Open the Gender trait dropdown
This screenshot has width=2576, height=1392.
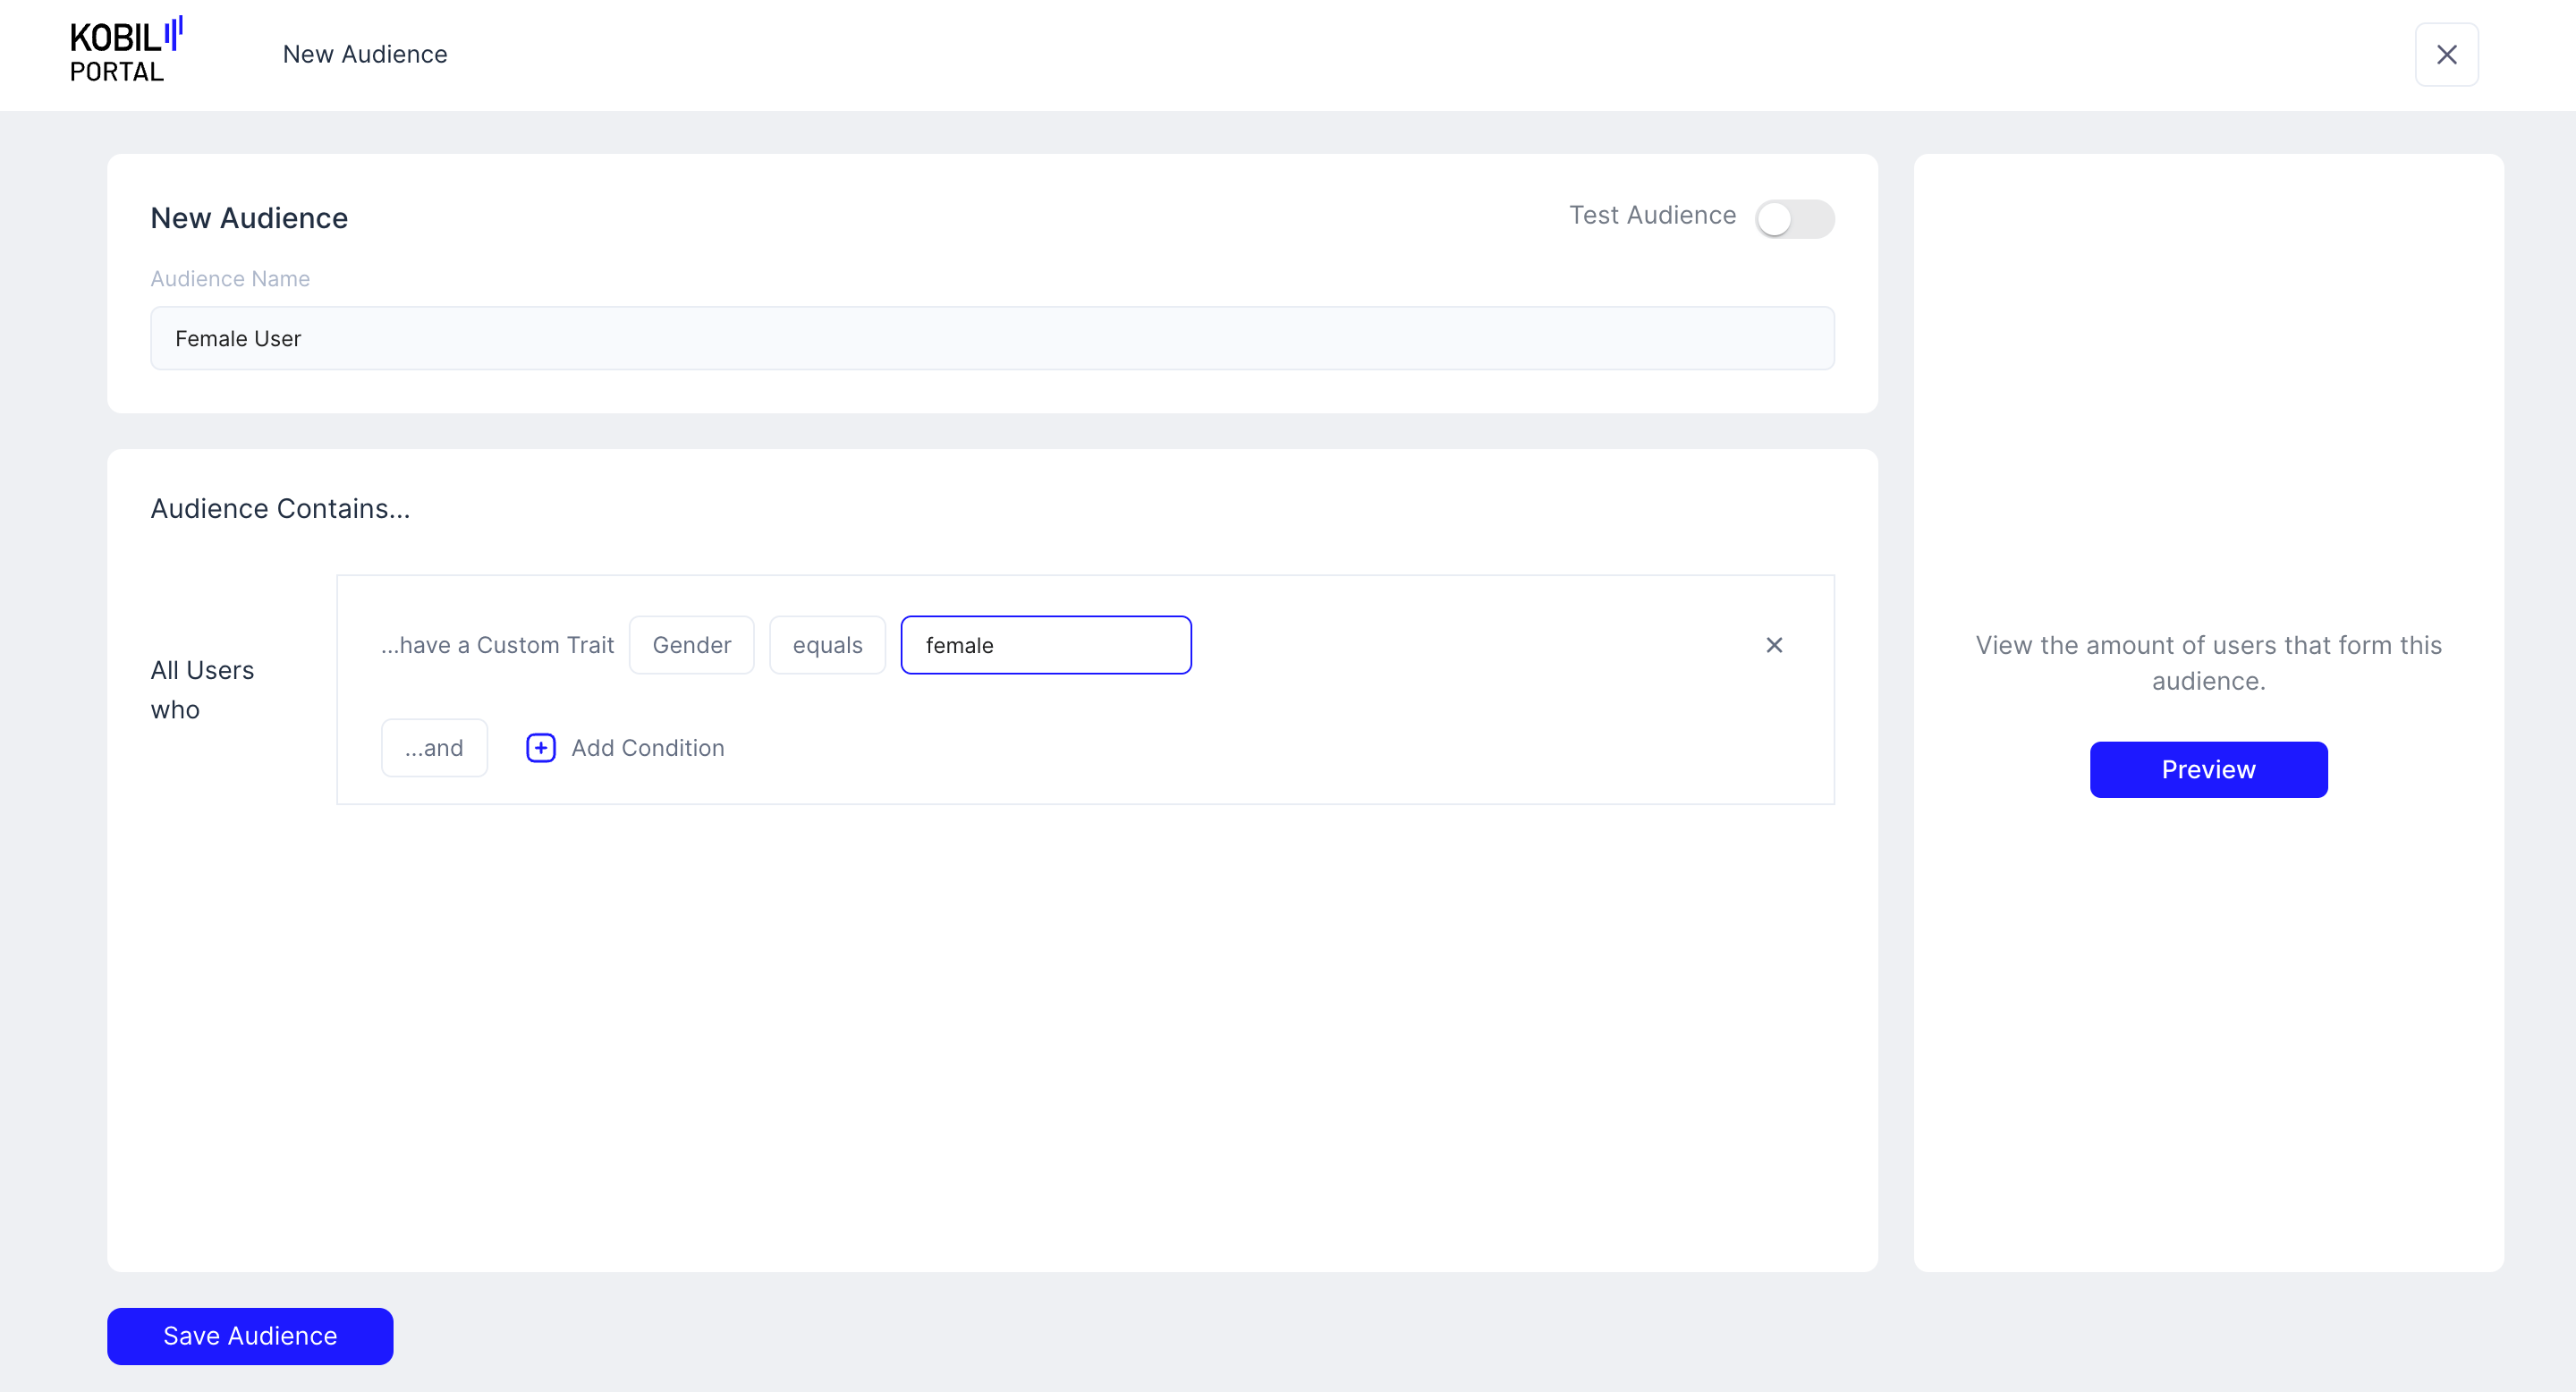coord(691,645)
